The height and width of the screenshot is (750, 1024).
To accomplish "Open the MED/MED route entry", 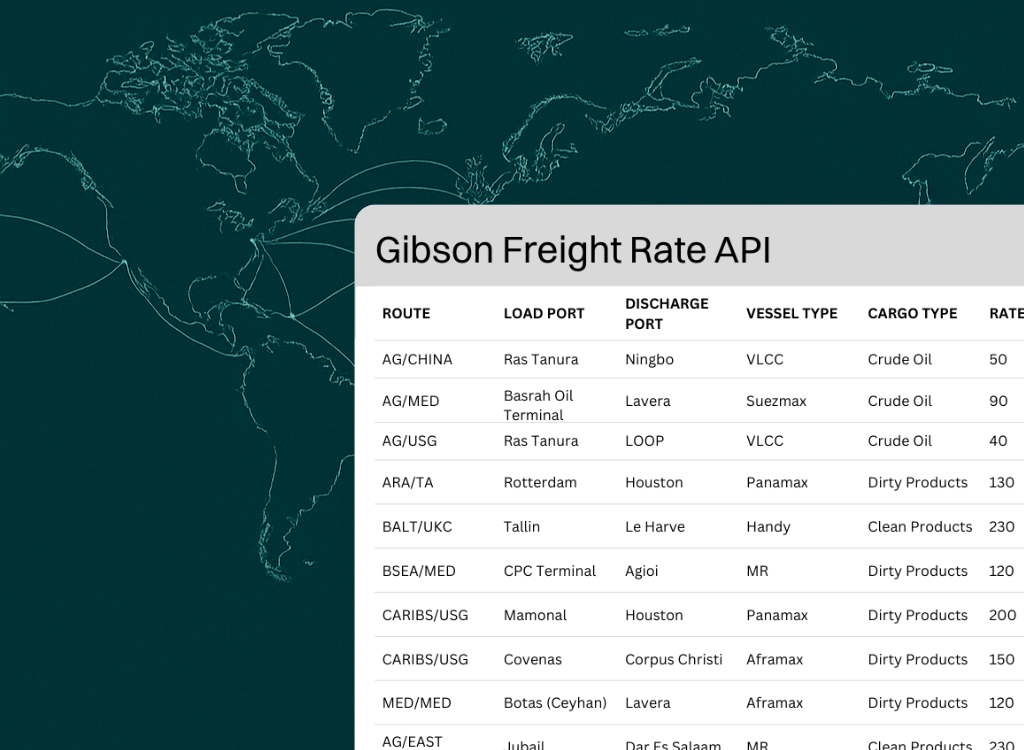I will (416, 703).
